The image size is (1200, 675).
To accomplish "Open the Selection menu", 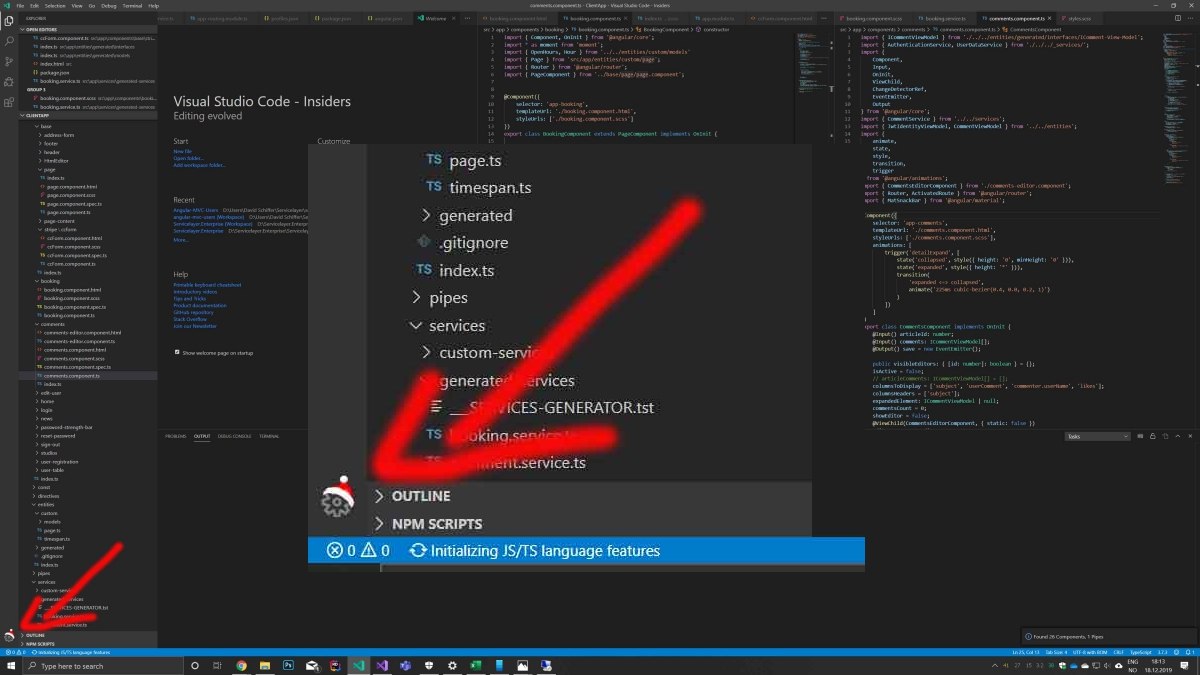I will pos(55,6).
